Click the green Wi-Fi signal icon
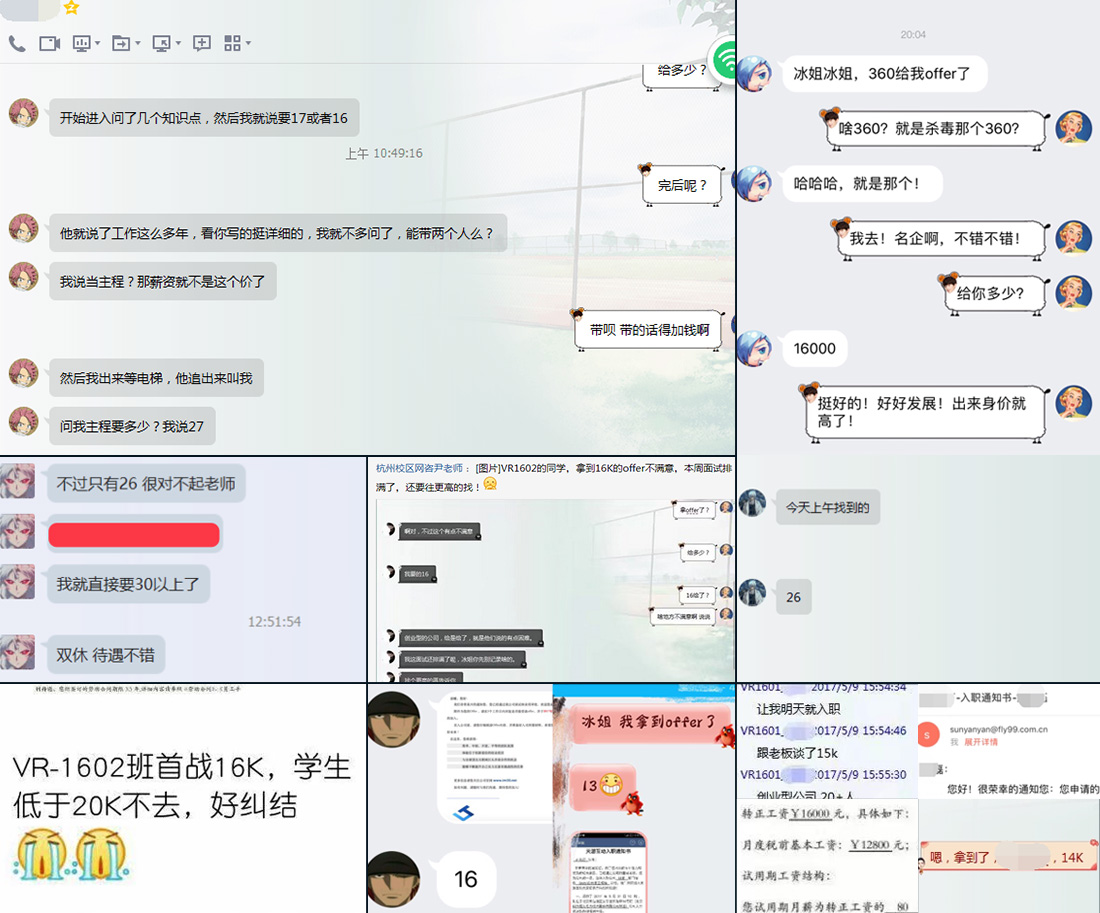The image size is (1100, 913). (726, 59)
